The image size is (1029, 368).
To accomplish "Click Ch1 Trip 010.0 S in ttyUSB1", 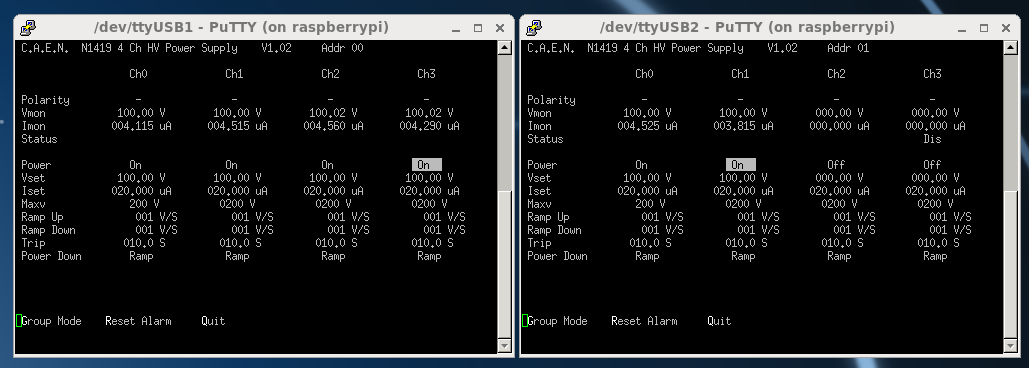I will 240,243.
